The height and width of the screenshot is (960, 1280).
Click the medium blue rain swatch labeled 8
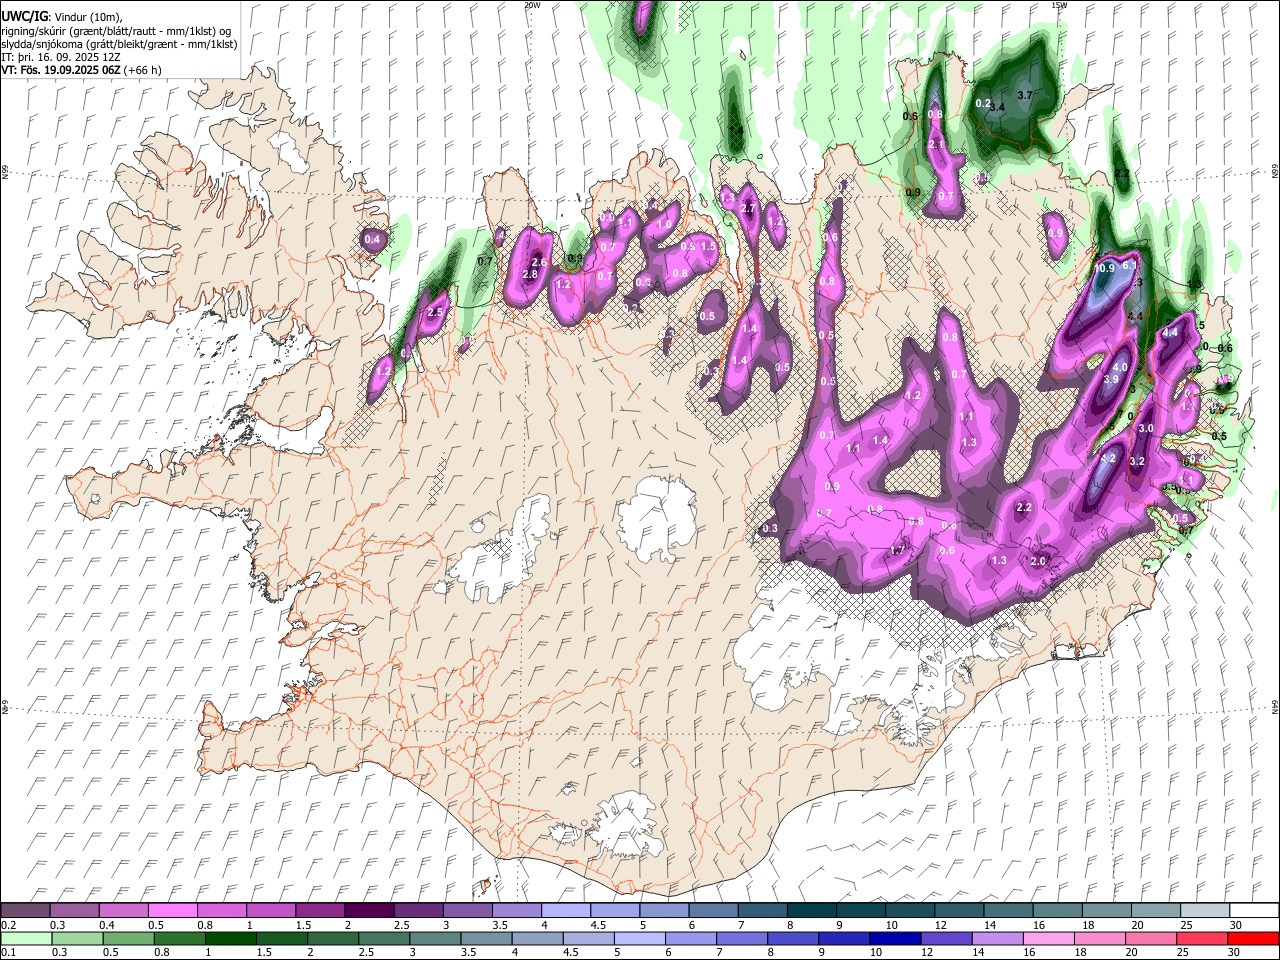click(793, 938)
